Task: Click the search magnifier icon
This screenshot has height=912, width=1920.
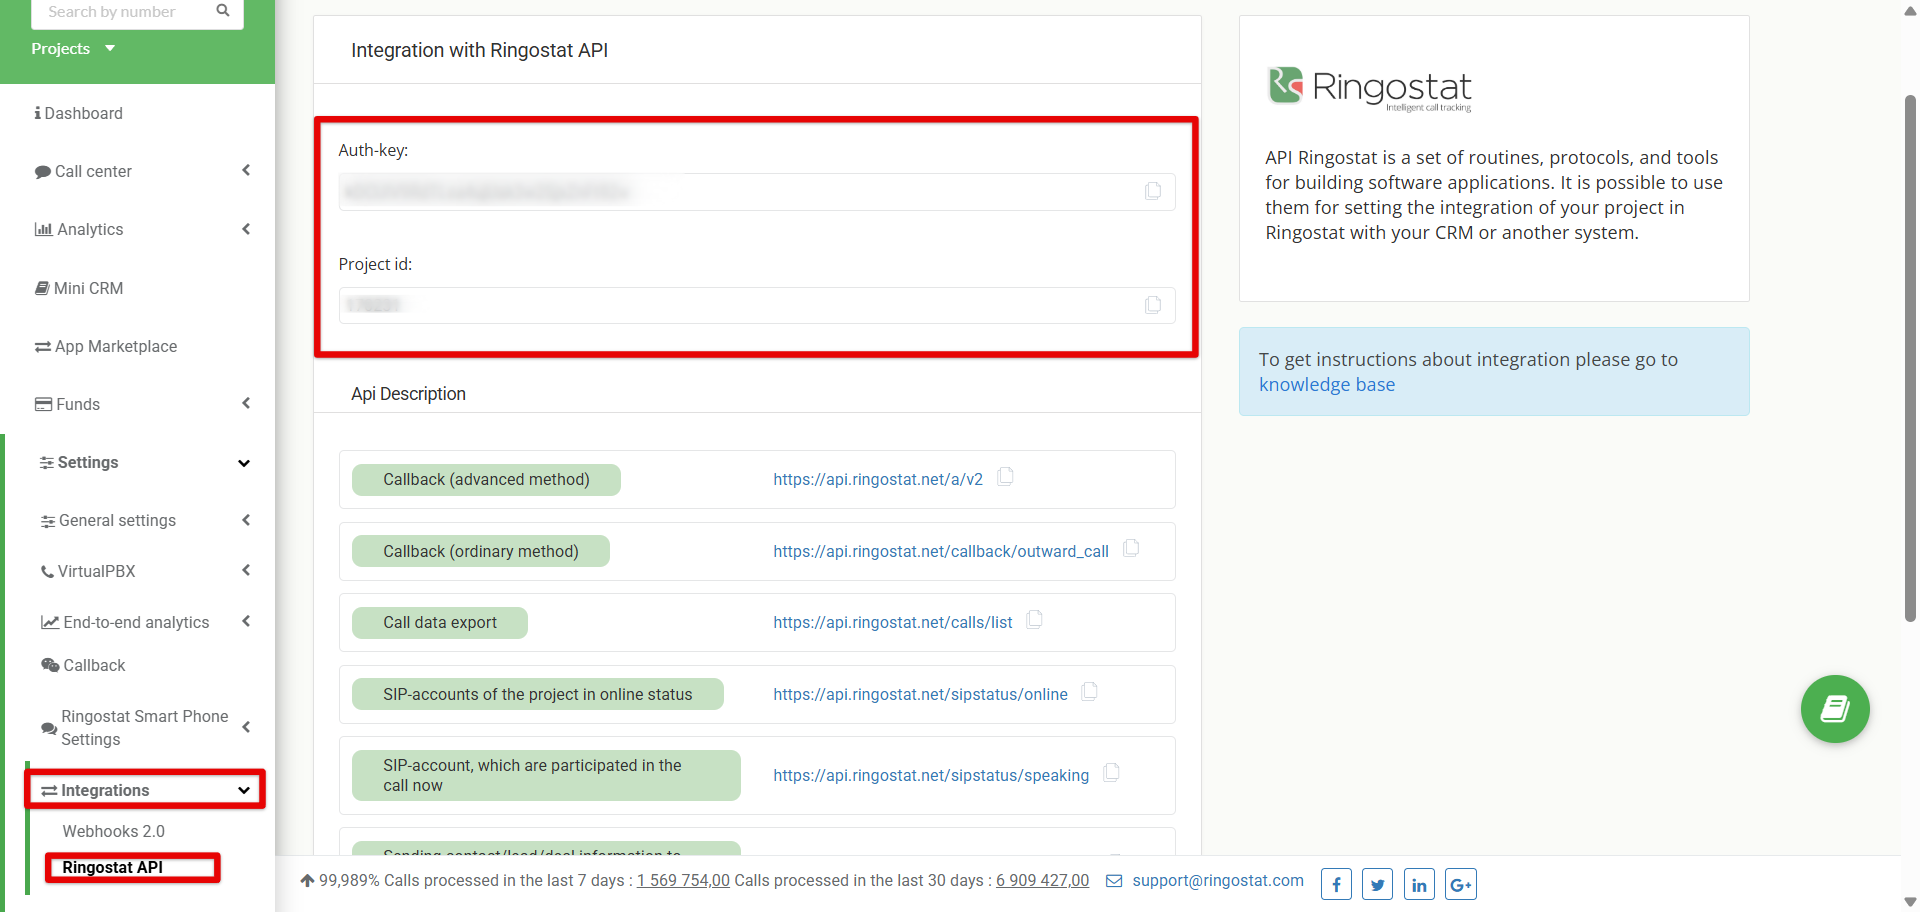Action: (223, 11)
